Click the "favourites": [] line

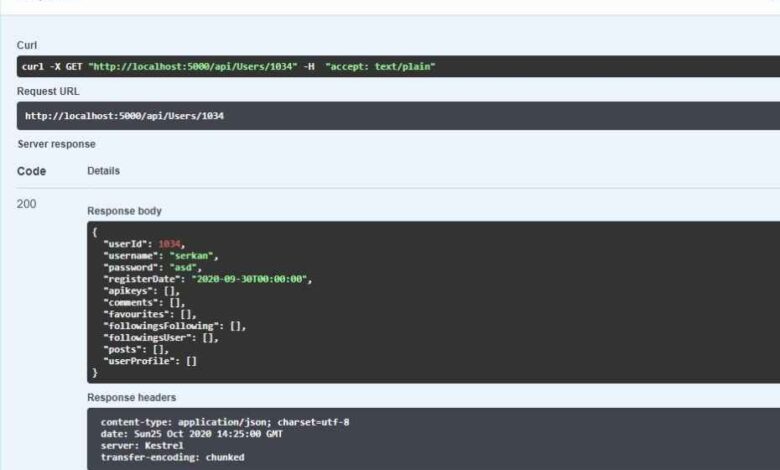150,314
